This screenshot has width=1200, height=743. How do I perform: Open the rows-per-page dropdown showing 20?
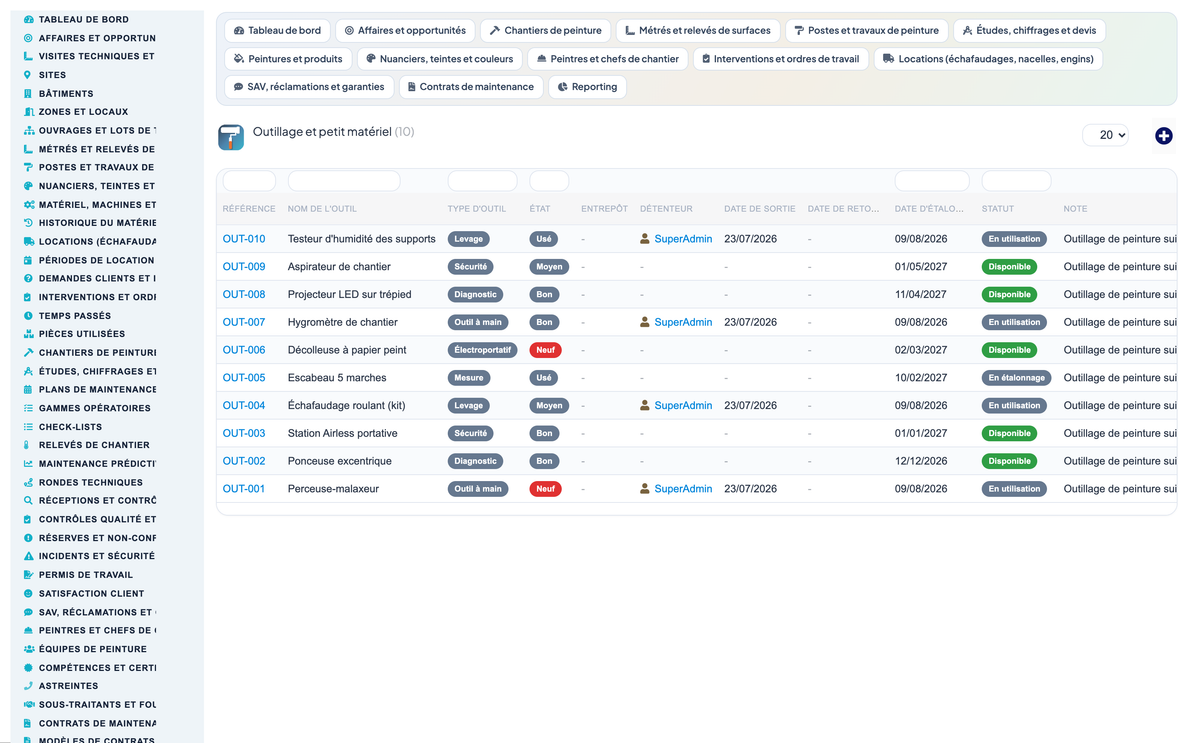pos(1105,135)
